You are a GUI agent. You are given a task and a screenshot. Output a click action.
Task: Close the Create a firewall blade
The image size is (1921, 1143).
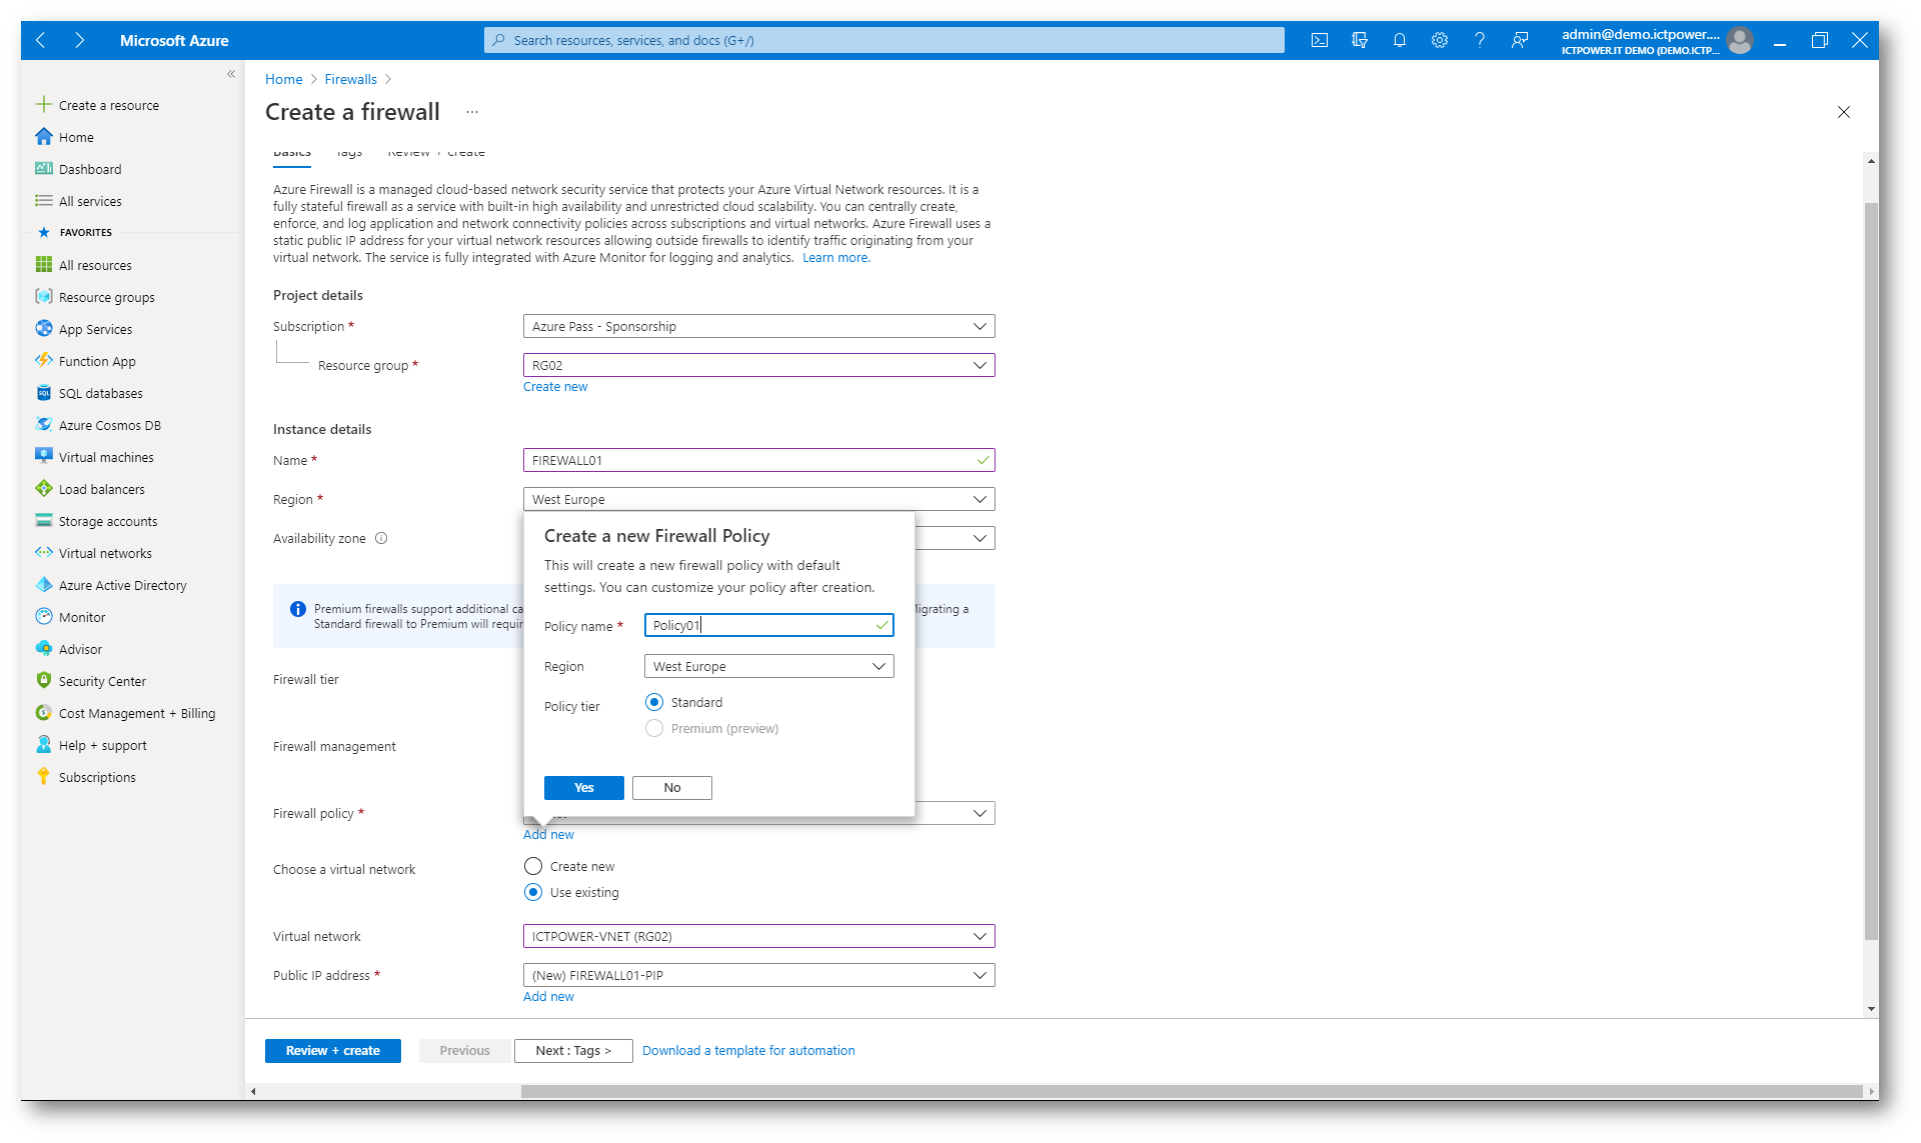(x=1844, y=113)
